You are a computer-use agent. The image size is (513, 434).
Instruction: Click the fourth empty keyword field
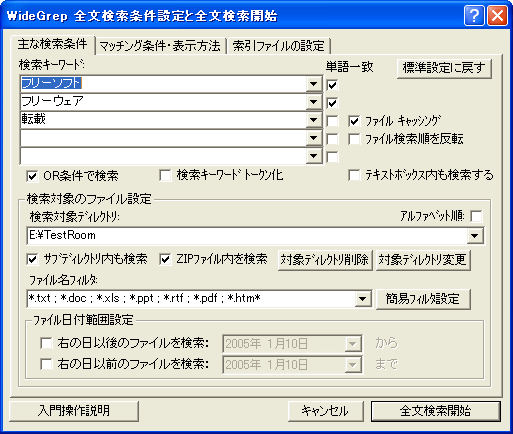(163, 138)
